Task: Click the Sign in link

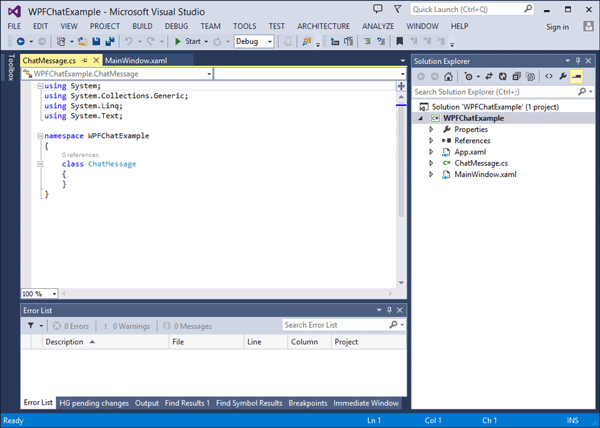Action: [557, 27]
